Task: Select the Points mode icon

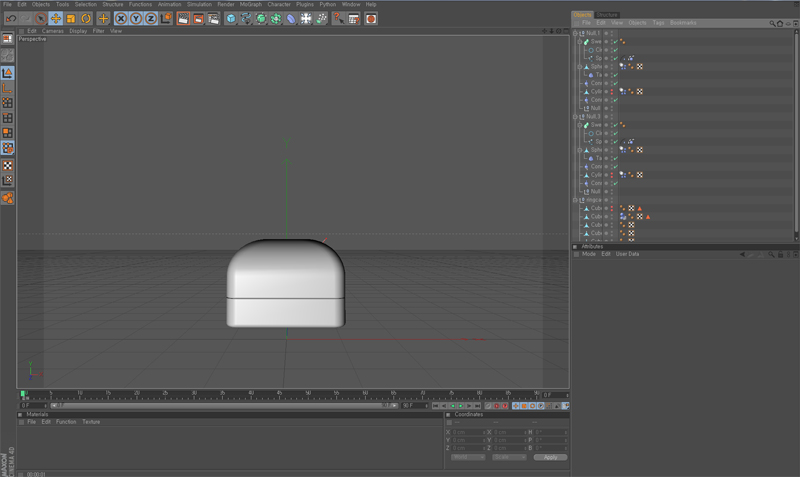Action: [x=7, y=103]
